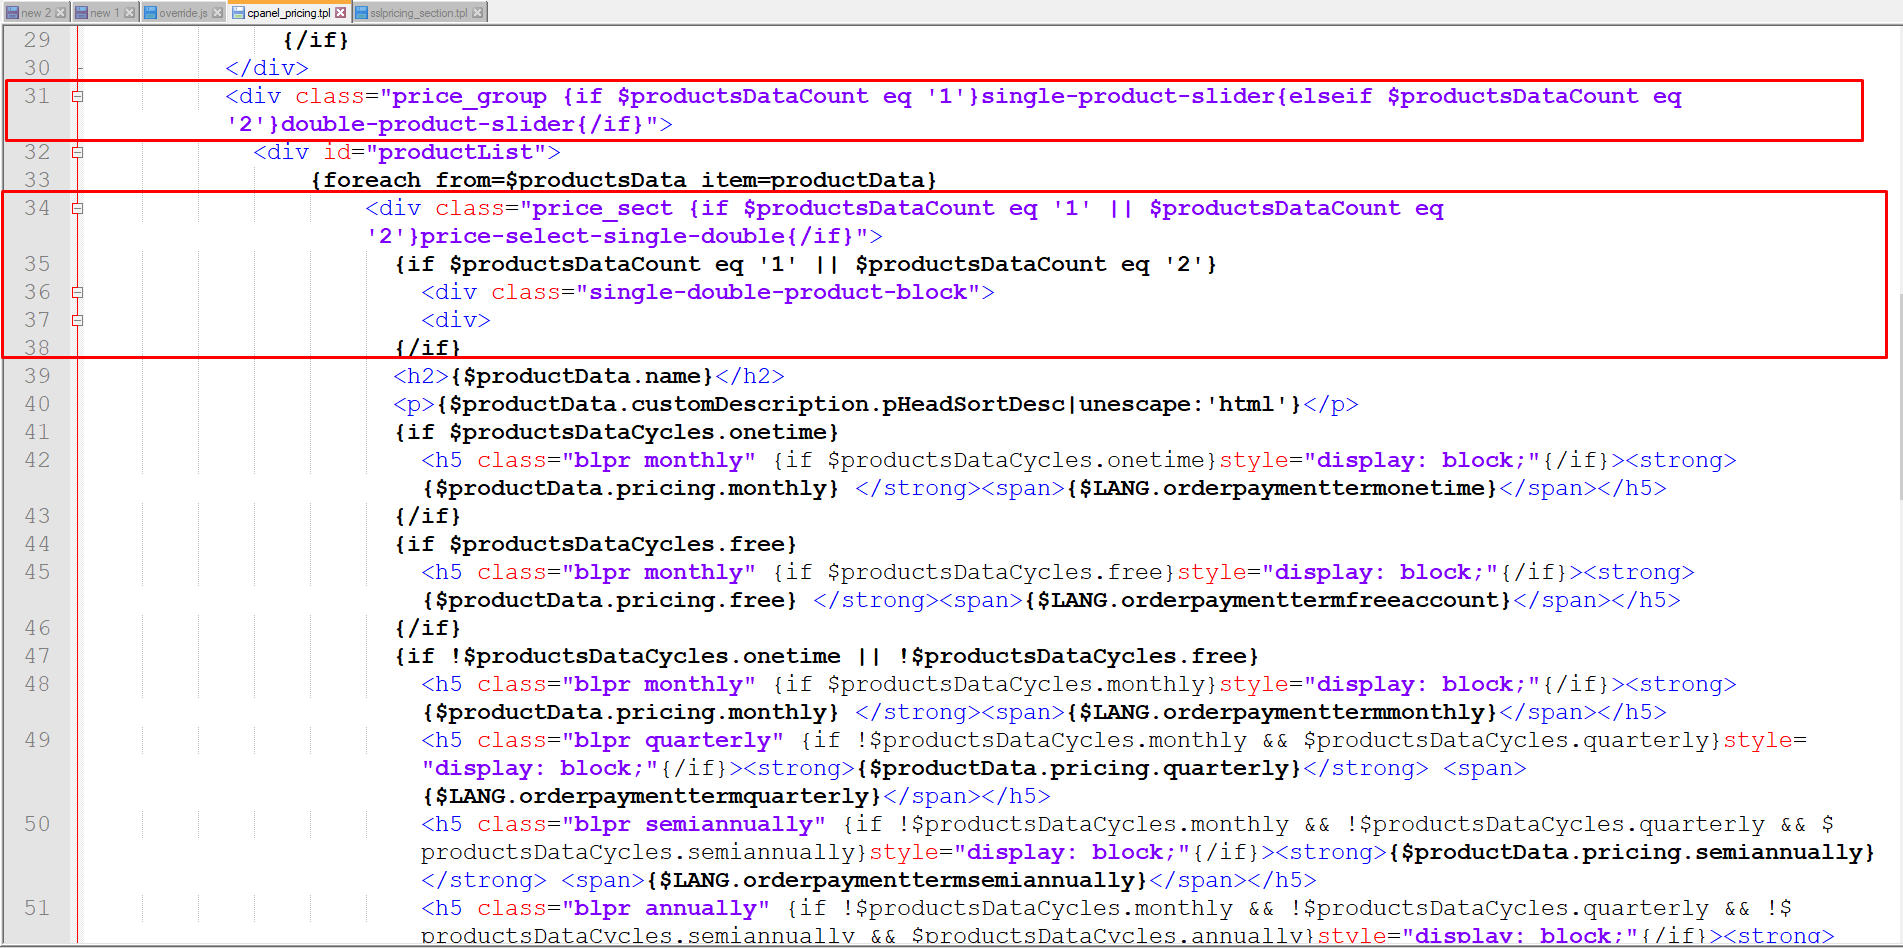Close the new 2 tab
This screenshot has width=1903, height=948.
[x=61, y=13]
